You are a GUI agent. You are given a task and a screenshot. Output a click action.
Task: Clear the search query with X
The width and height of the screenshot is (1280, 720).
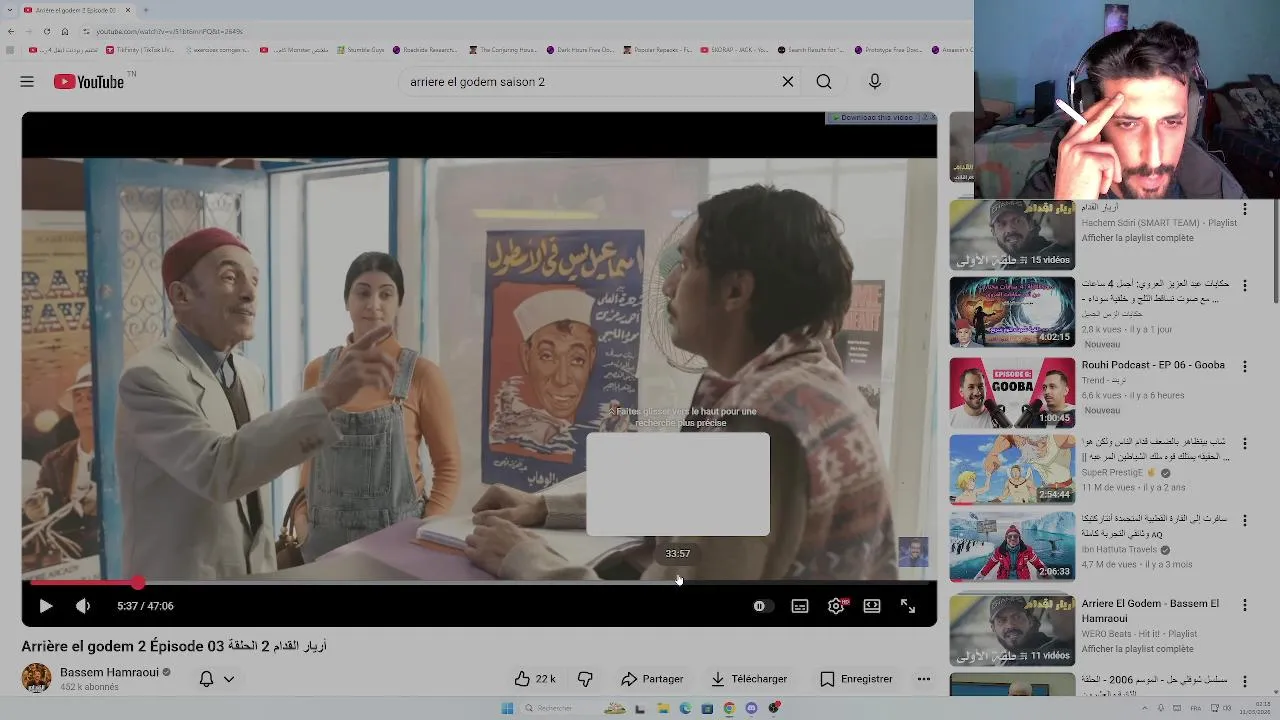tap(788, 82)
